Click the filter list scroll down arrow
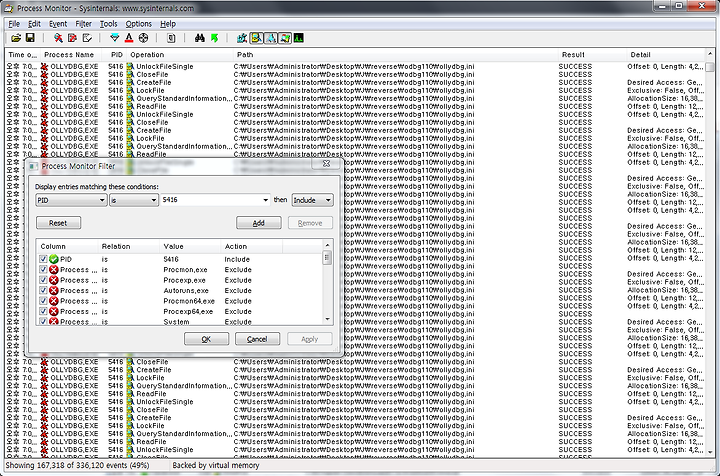The image size is (720, 476). click(x=327, y=319)
